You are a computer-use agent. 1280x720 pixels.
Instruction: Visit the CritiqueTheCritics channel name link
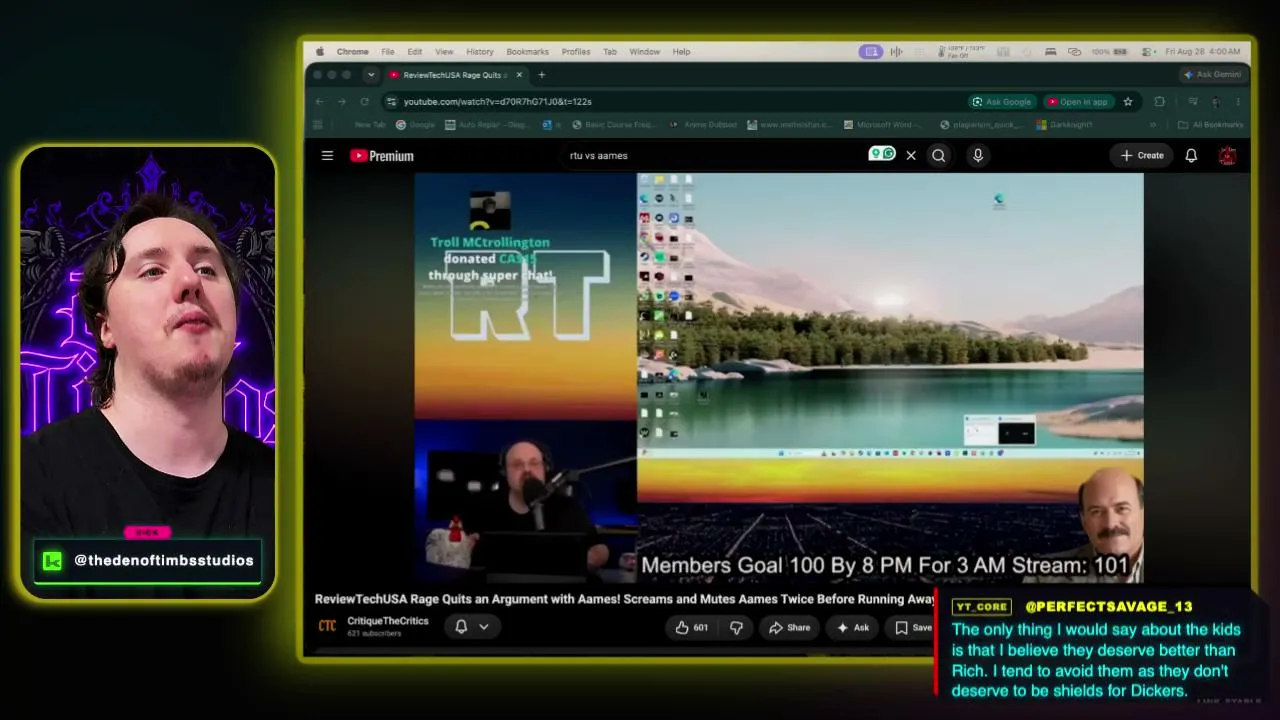coord(388,621)
